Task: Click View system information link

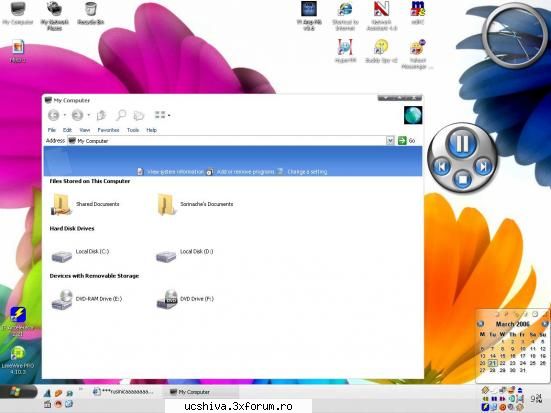Action: tap(175, 172)
